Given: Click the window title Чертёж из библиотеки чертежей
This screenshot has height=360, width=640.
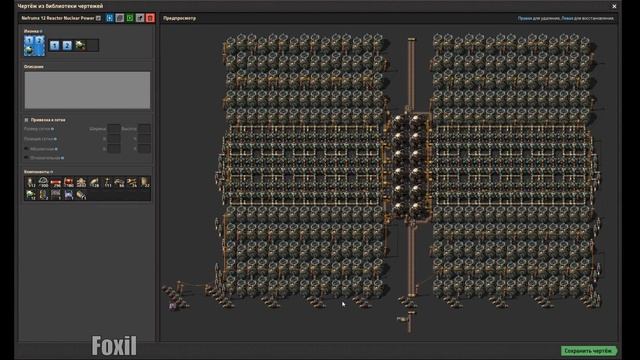Looking at the screenshot, I should coord(60,6).
